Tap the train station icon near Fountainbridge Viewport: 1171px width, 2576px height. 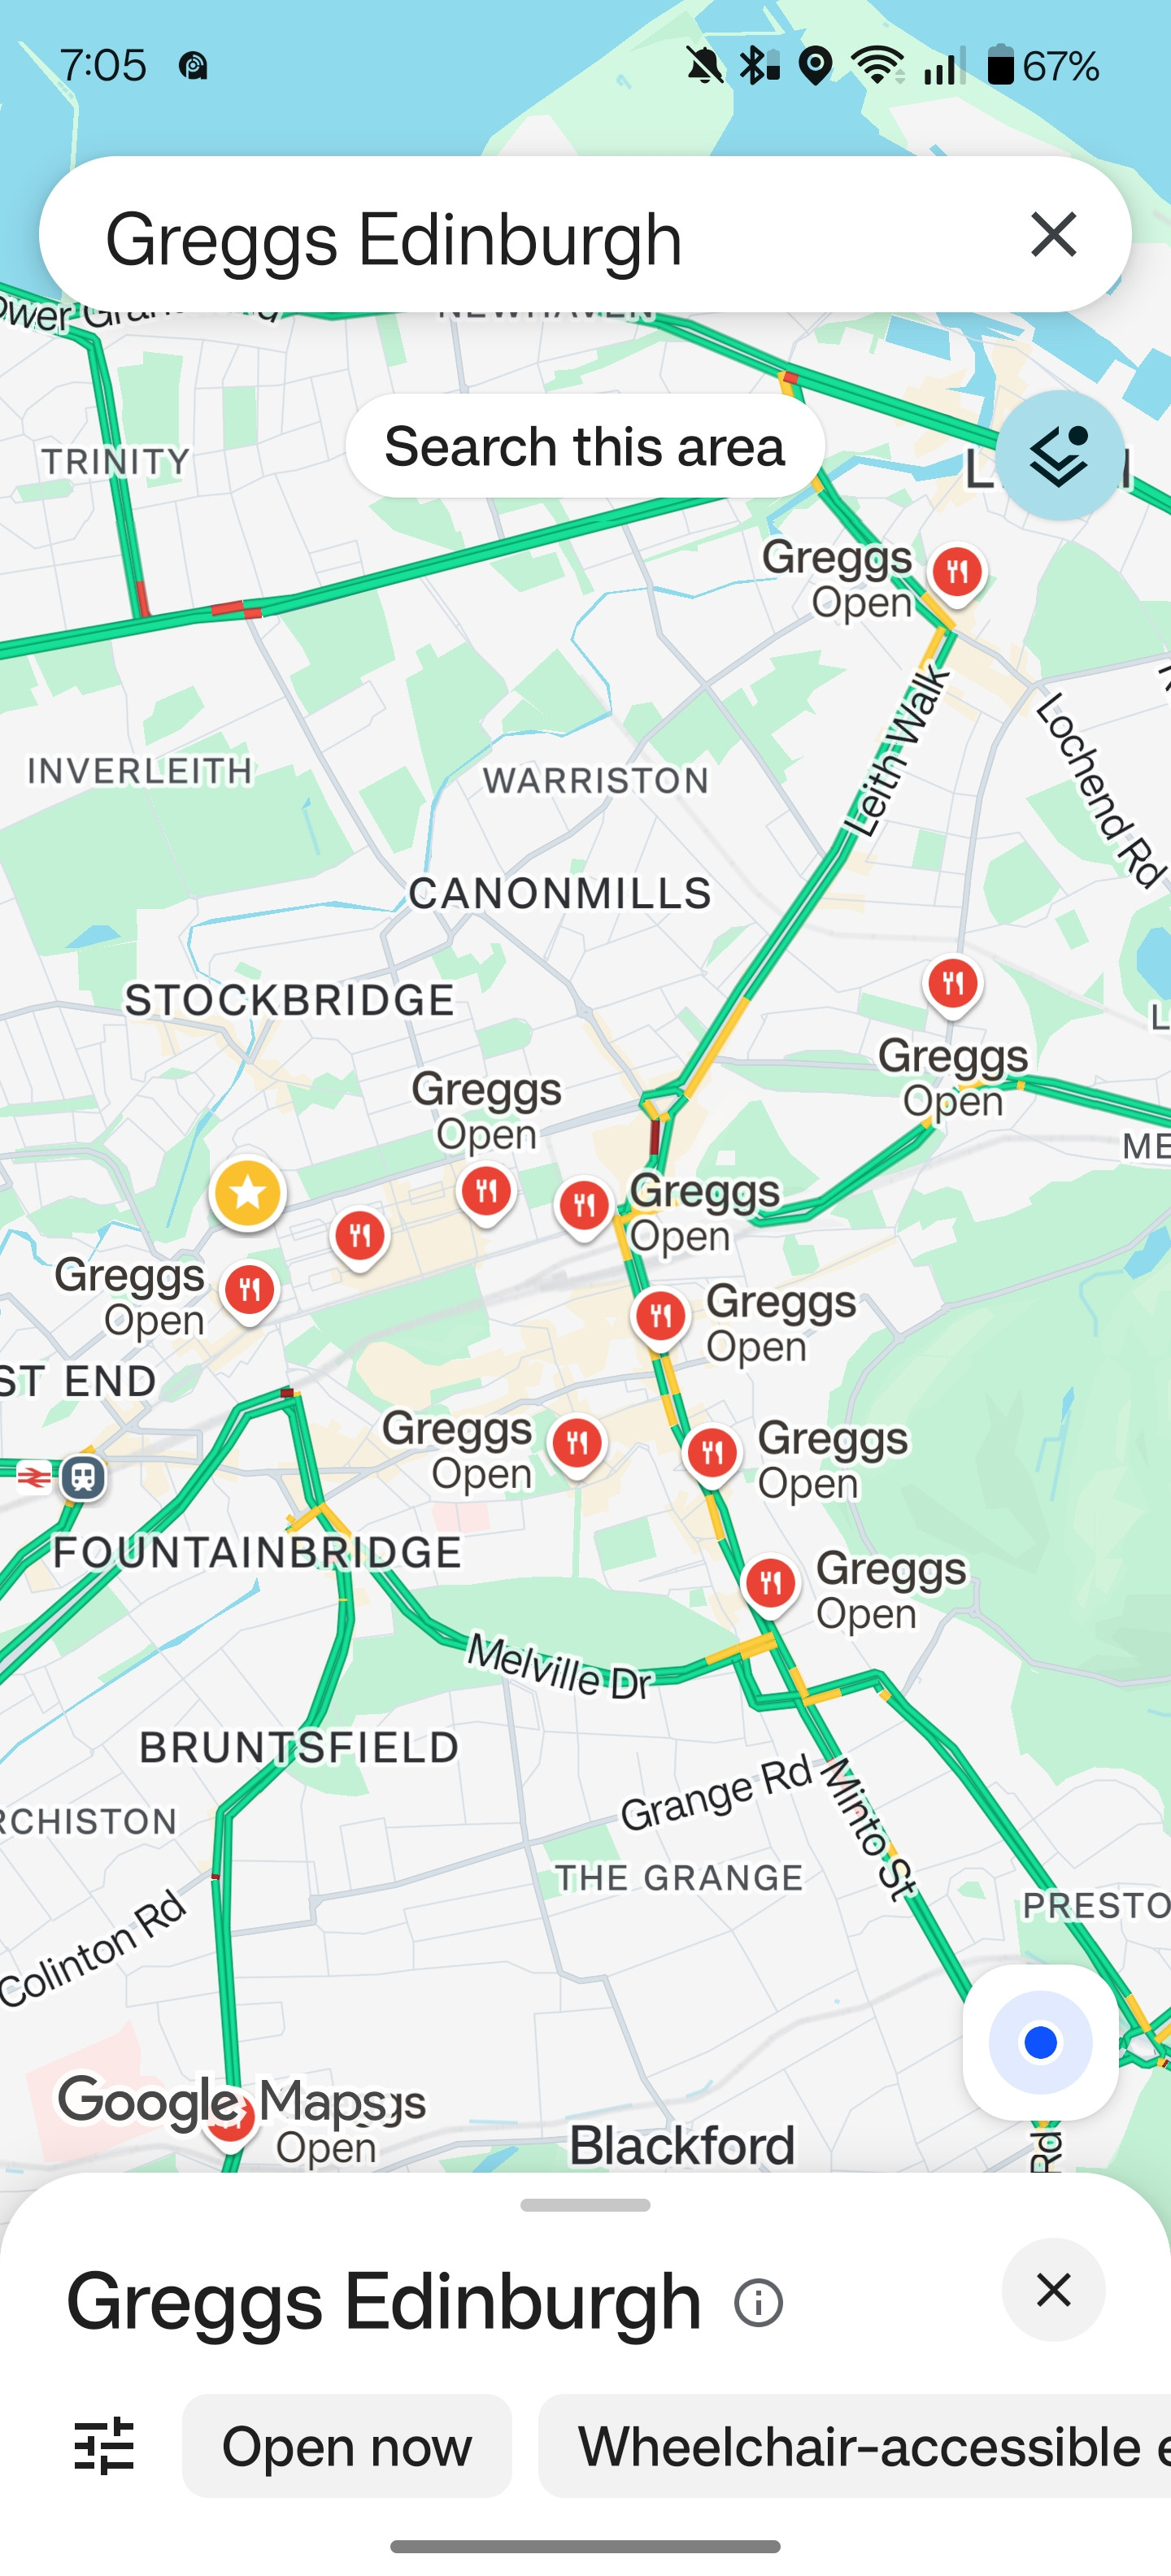[x=83, y=1476]
